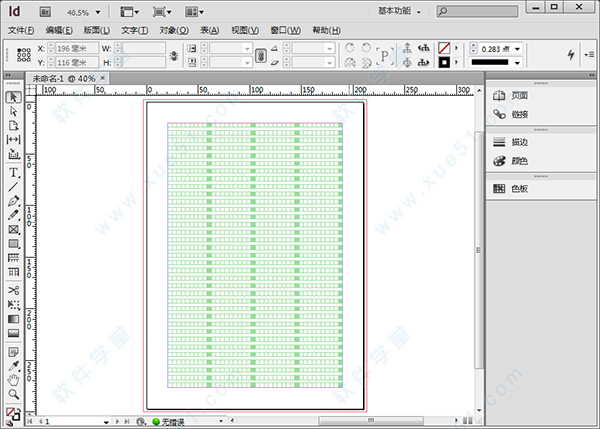600x429 pixels.
Task: Select the Gradient Swatch tool
Action: pyautogui.click(x=13, y=319)
